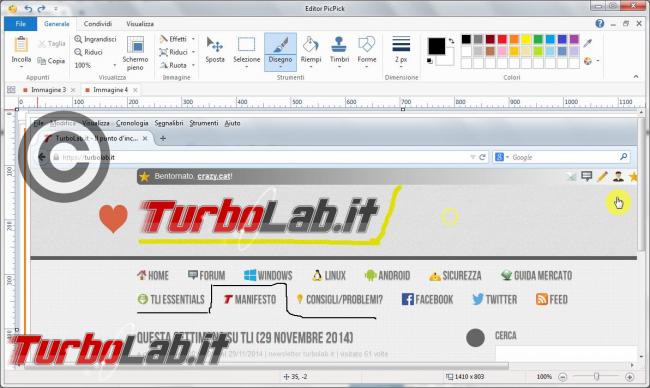Select the eyedropper color picker tool
The image size is (650, 388).
587,43
